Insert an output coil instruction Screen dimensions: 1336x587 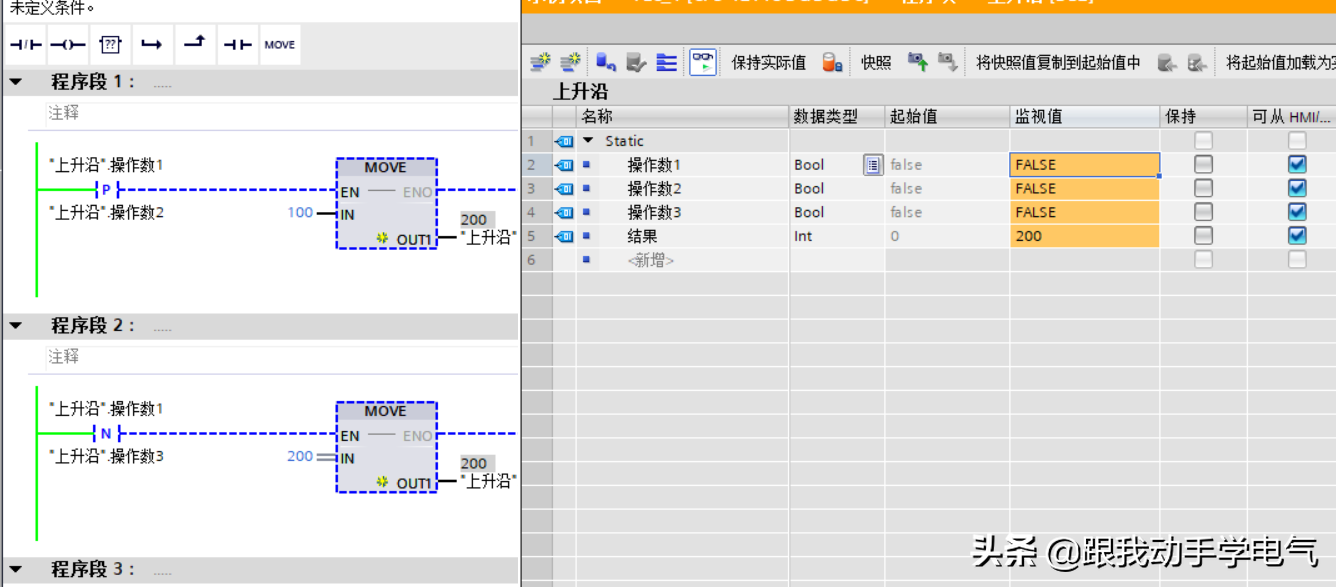68,45
